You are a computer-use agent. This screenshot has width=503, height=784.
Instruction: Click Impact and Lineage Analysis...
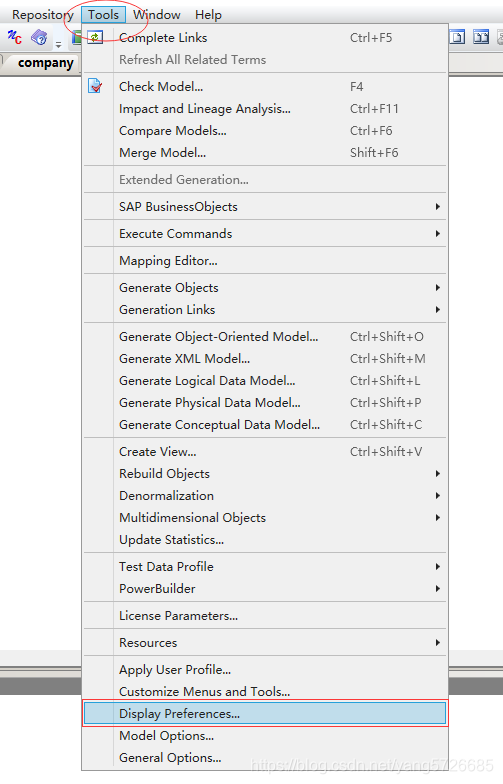click(x=265, y=108)
